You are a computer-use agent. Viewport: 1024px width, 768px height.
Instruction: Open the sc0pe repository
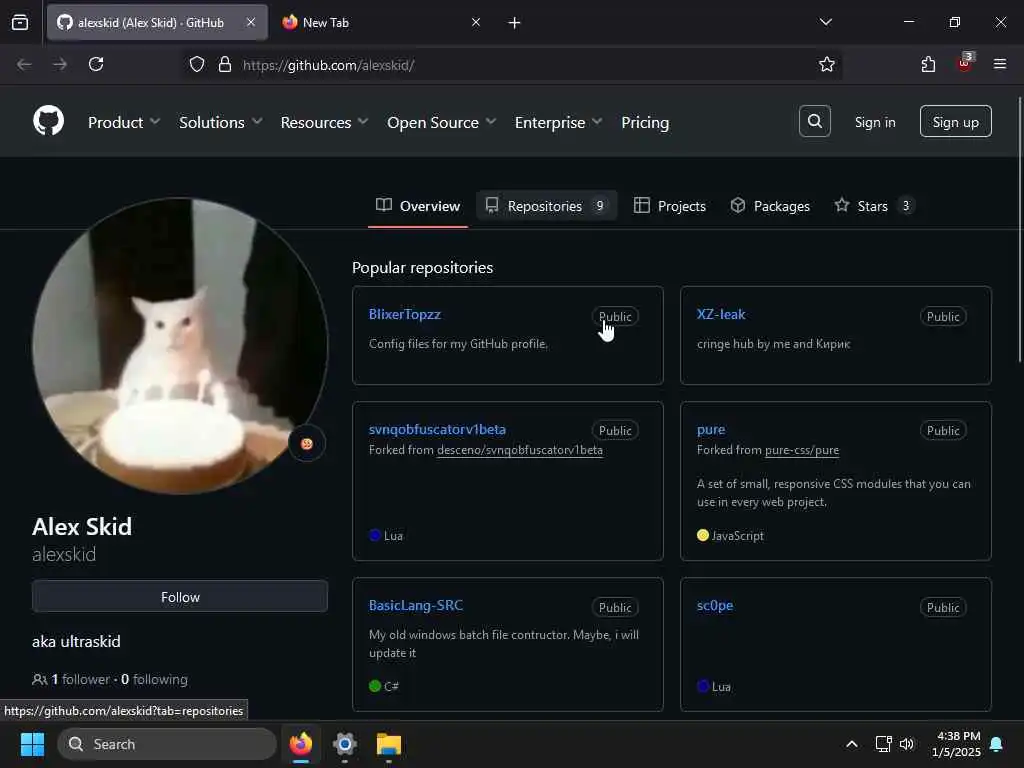715,605
